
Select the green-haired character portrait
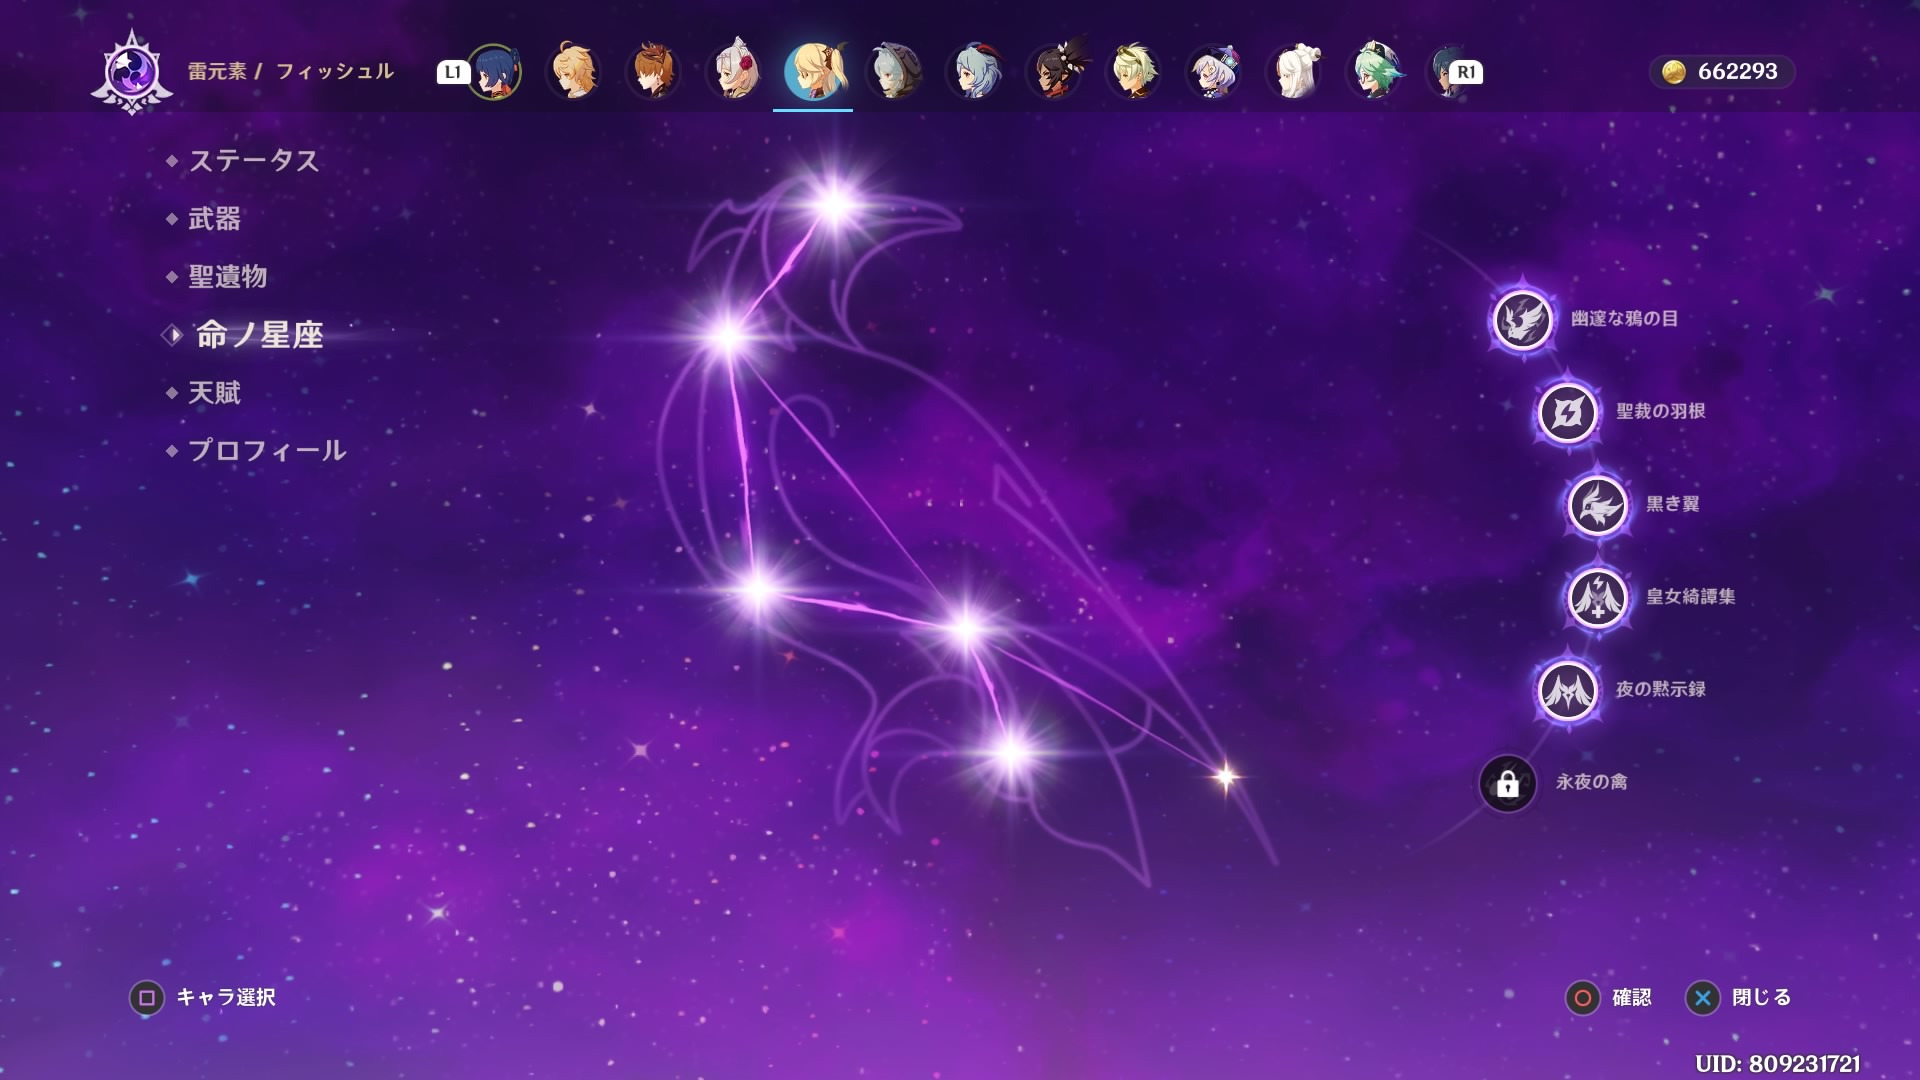click(x=1376, y=72)
